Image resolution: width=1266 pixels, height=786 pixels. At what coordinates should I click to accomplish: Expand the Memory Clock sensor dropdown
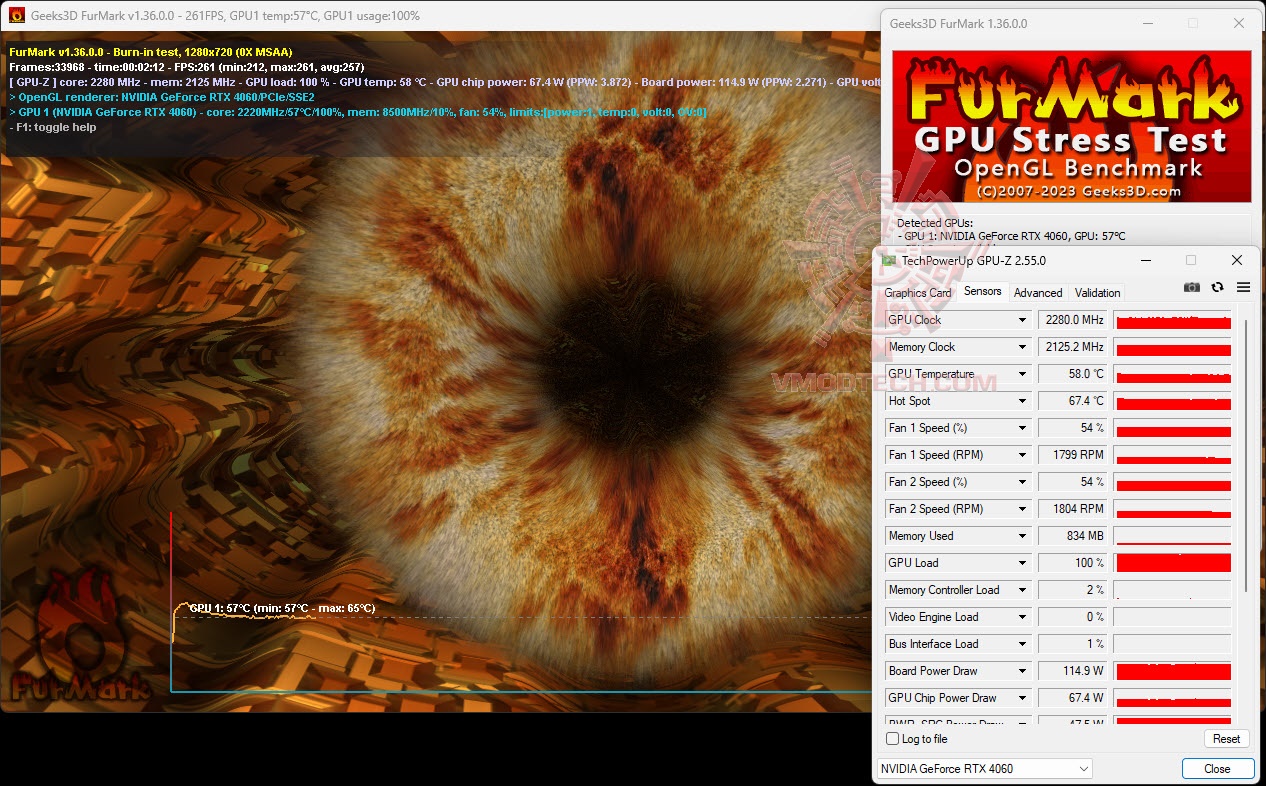pos(1022,347)
